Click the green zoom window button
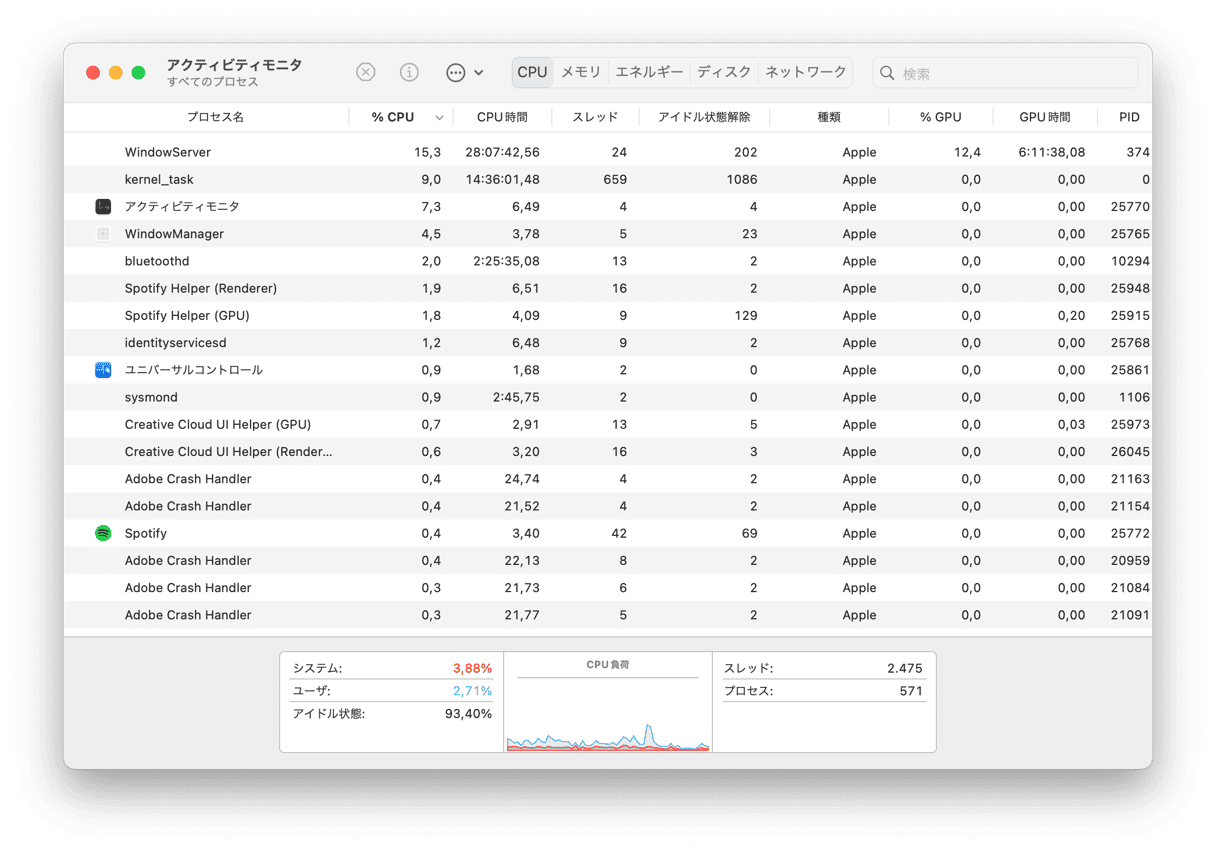 click(139, 73)
